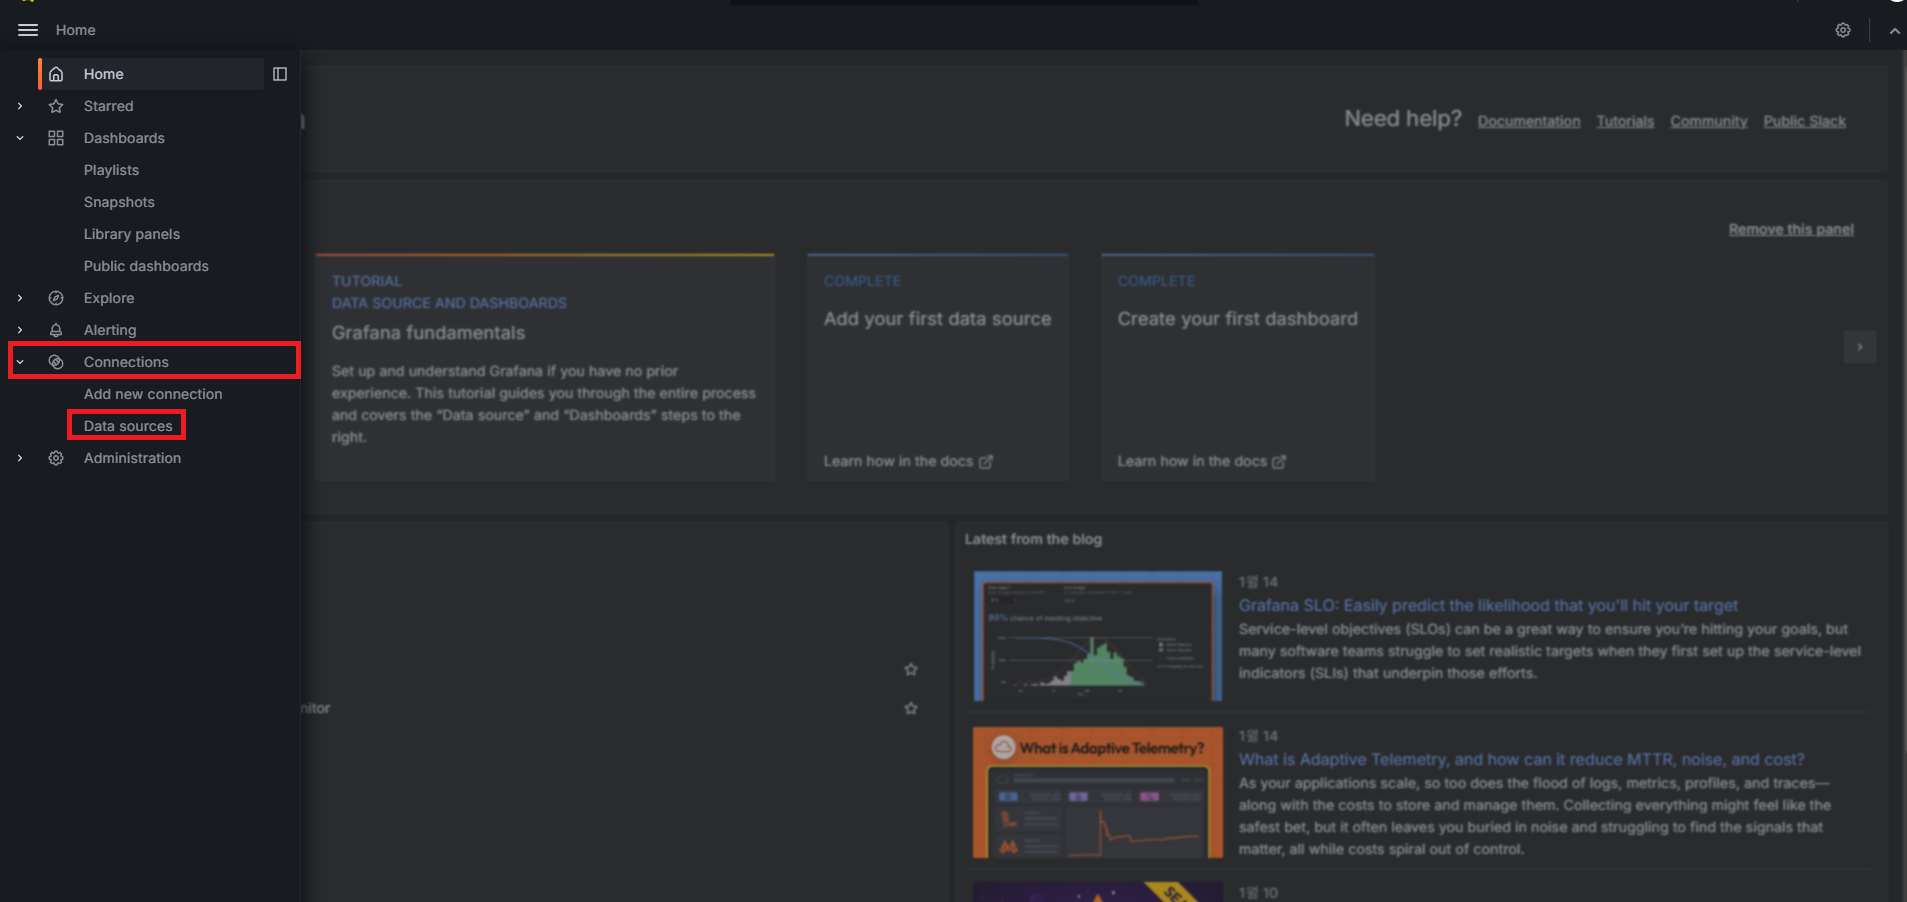Open the Documentation help link
Viewport: 1907px width, 902px height.
1529,121
